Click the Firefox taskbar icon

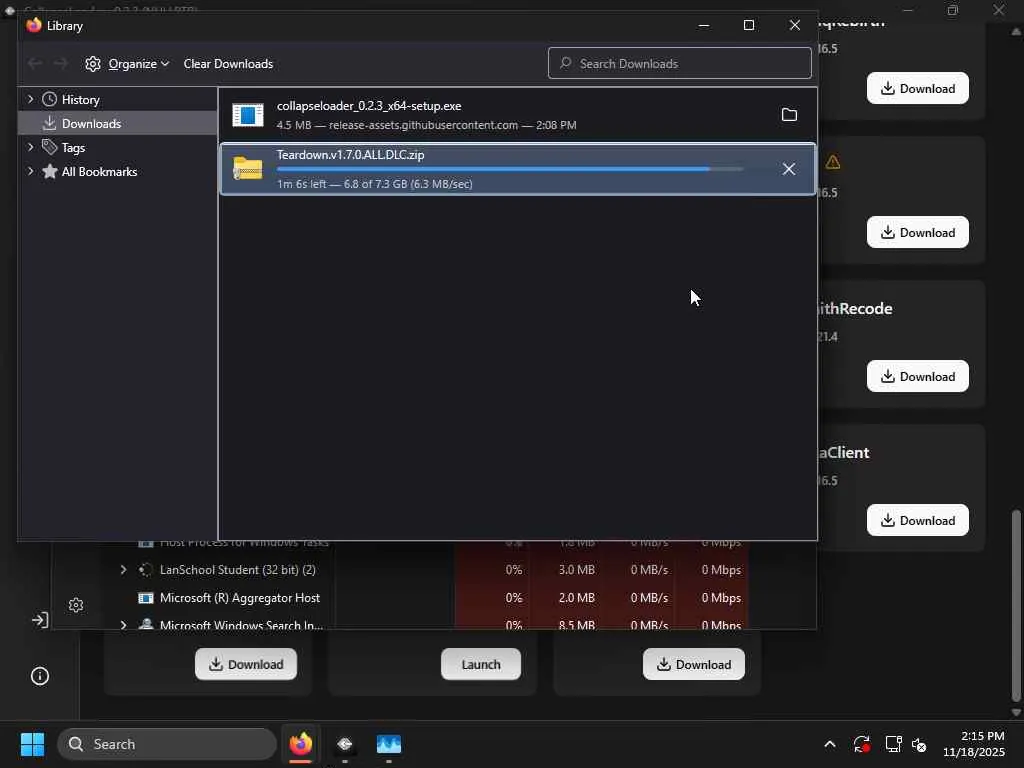pyautogui.click(x=300, y=744)
